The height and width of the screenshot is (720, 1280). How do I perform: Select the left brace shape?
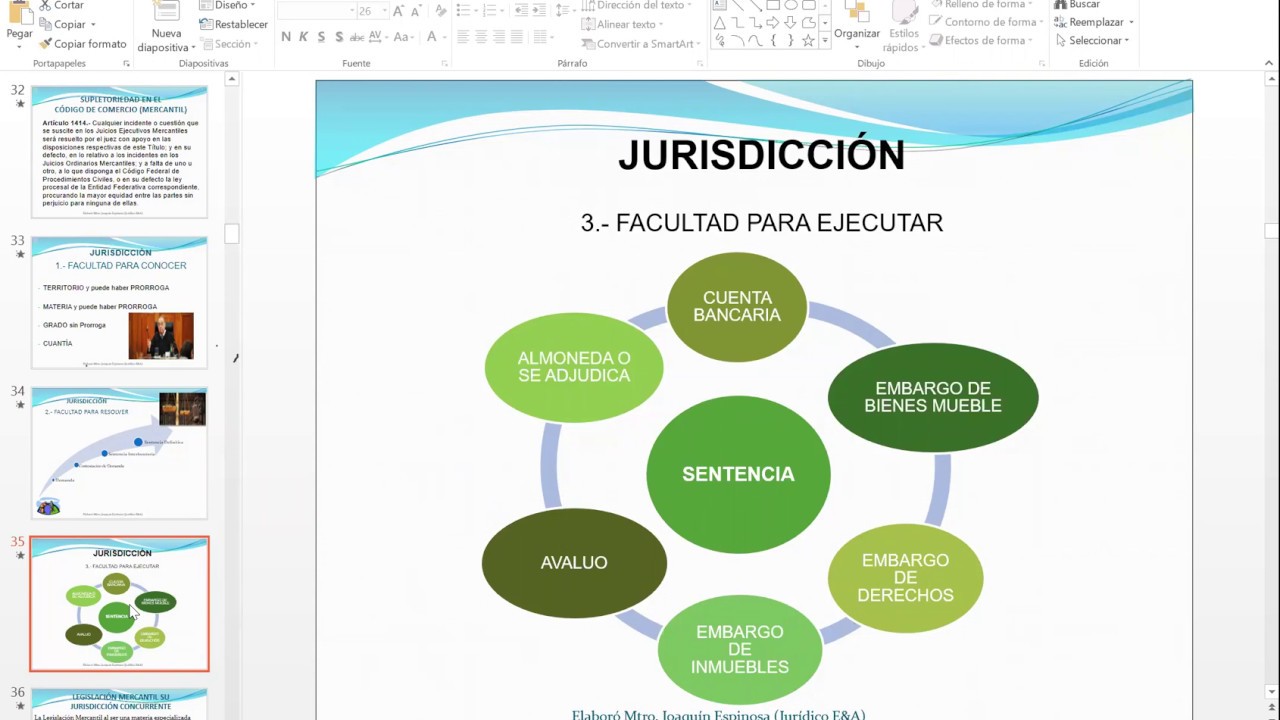point(773,41)
